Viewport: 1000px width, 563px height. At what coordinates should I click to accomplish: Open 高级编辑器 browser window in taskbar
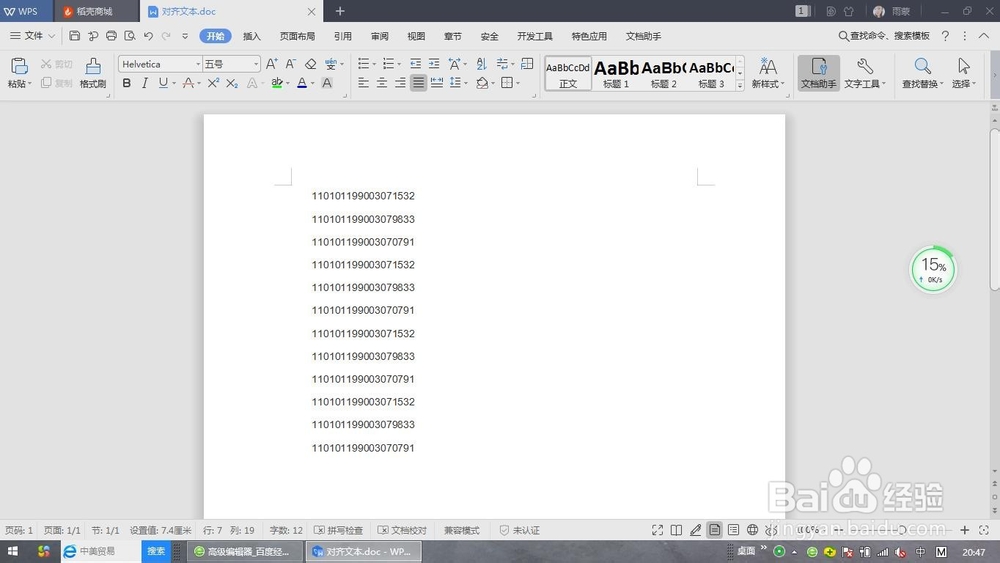click(x=244, y=551)
